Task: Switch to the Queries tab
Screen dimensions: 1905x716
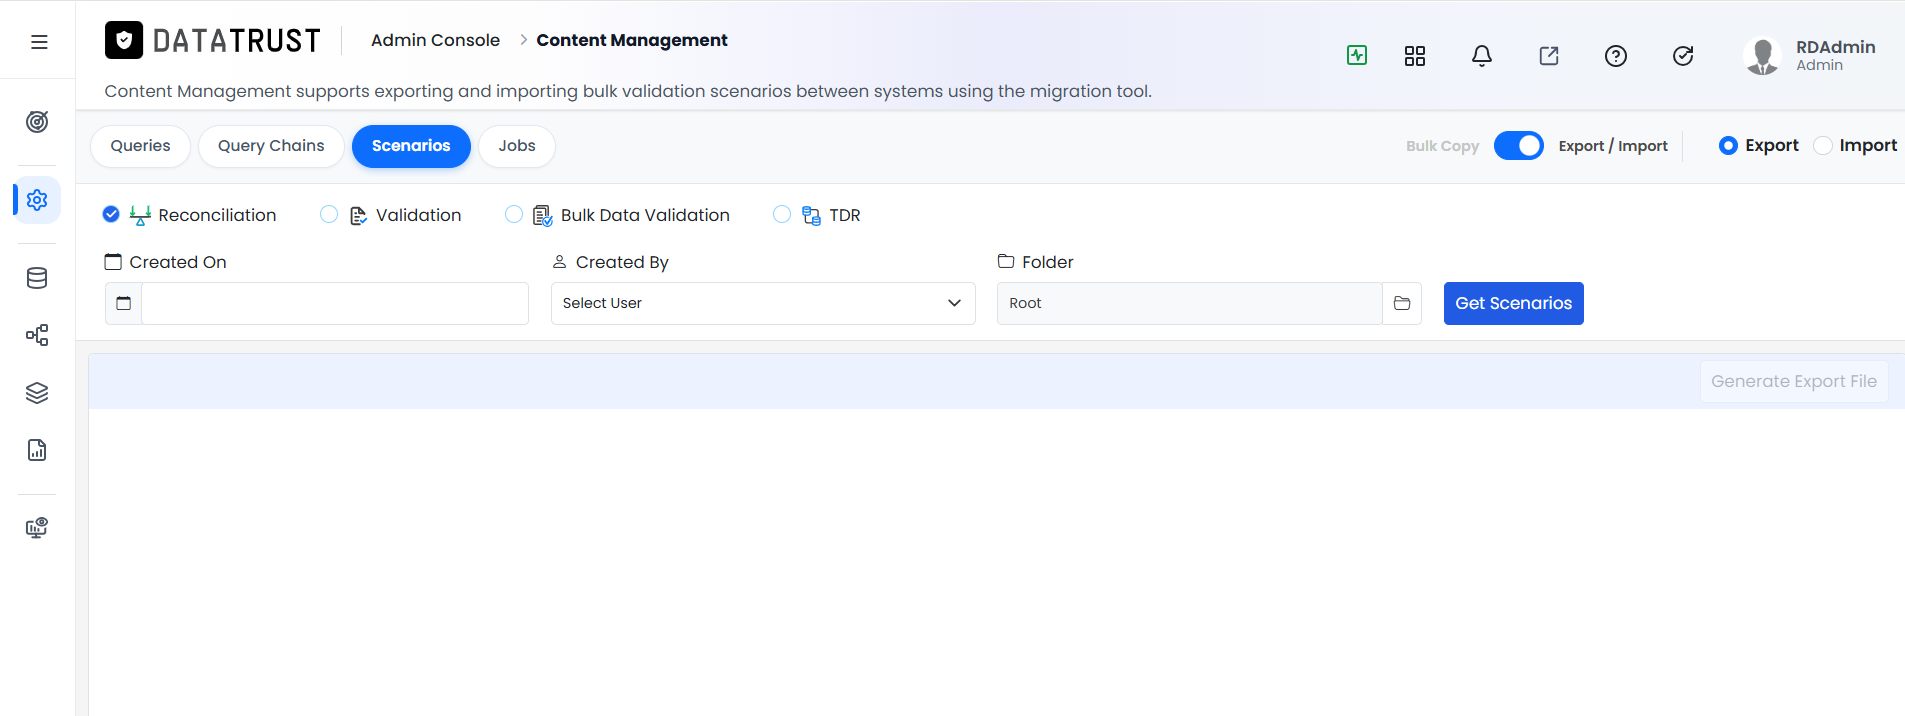Action: pos(140,146)
